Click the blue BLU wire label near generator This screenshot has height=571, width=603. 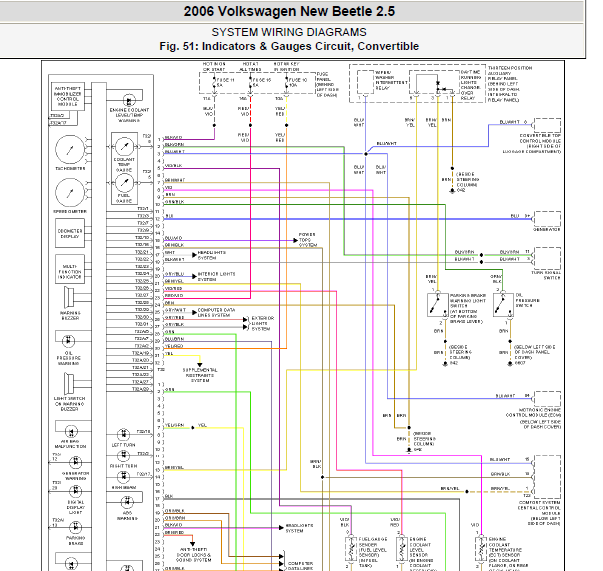[x=515, y=216]
